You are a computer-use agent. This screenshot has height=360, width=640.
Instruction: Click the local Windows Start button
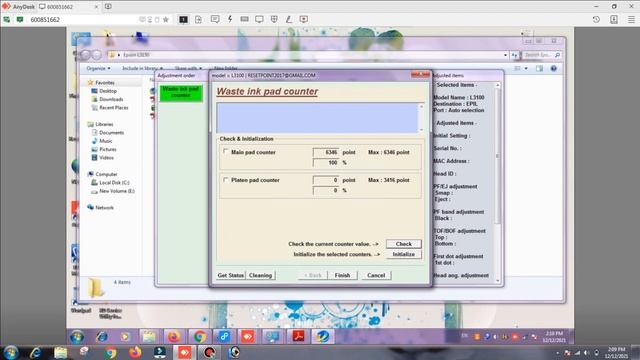pyautogui.click(x=11, y=352)
